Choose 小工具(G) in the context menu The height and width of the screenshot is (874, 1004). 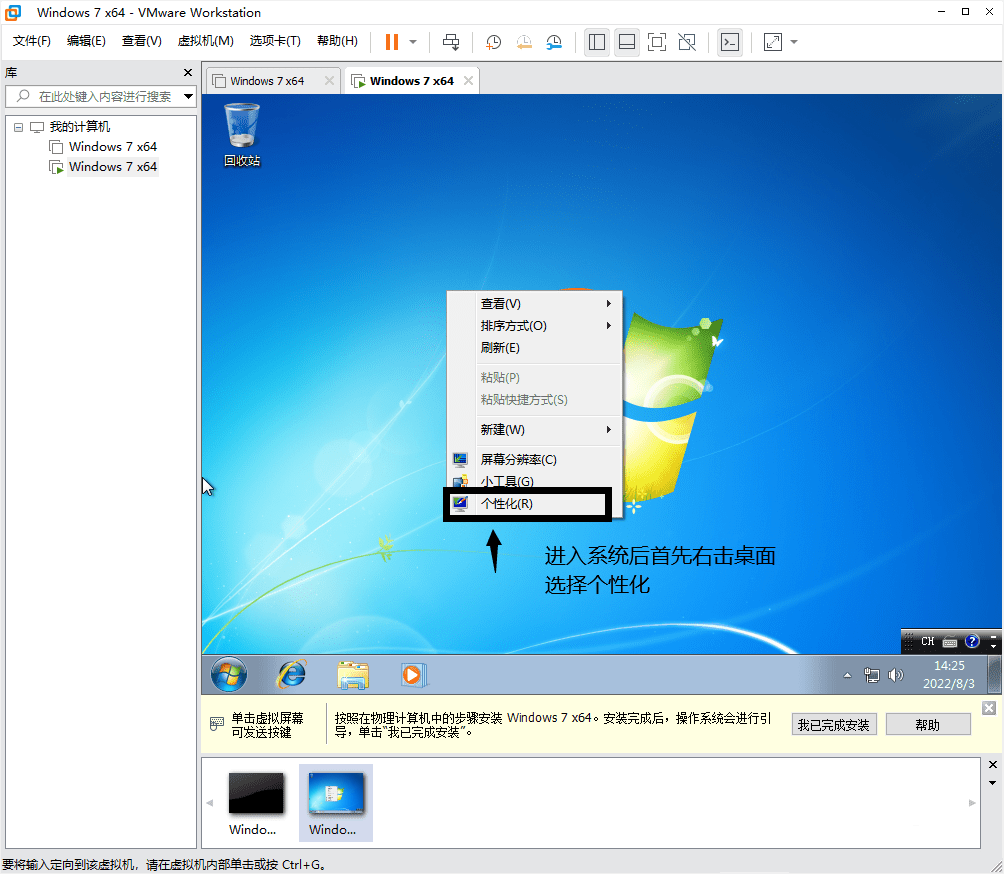534,481
